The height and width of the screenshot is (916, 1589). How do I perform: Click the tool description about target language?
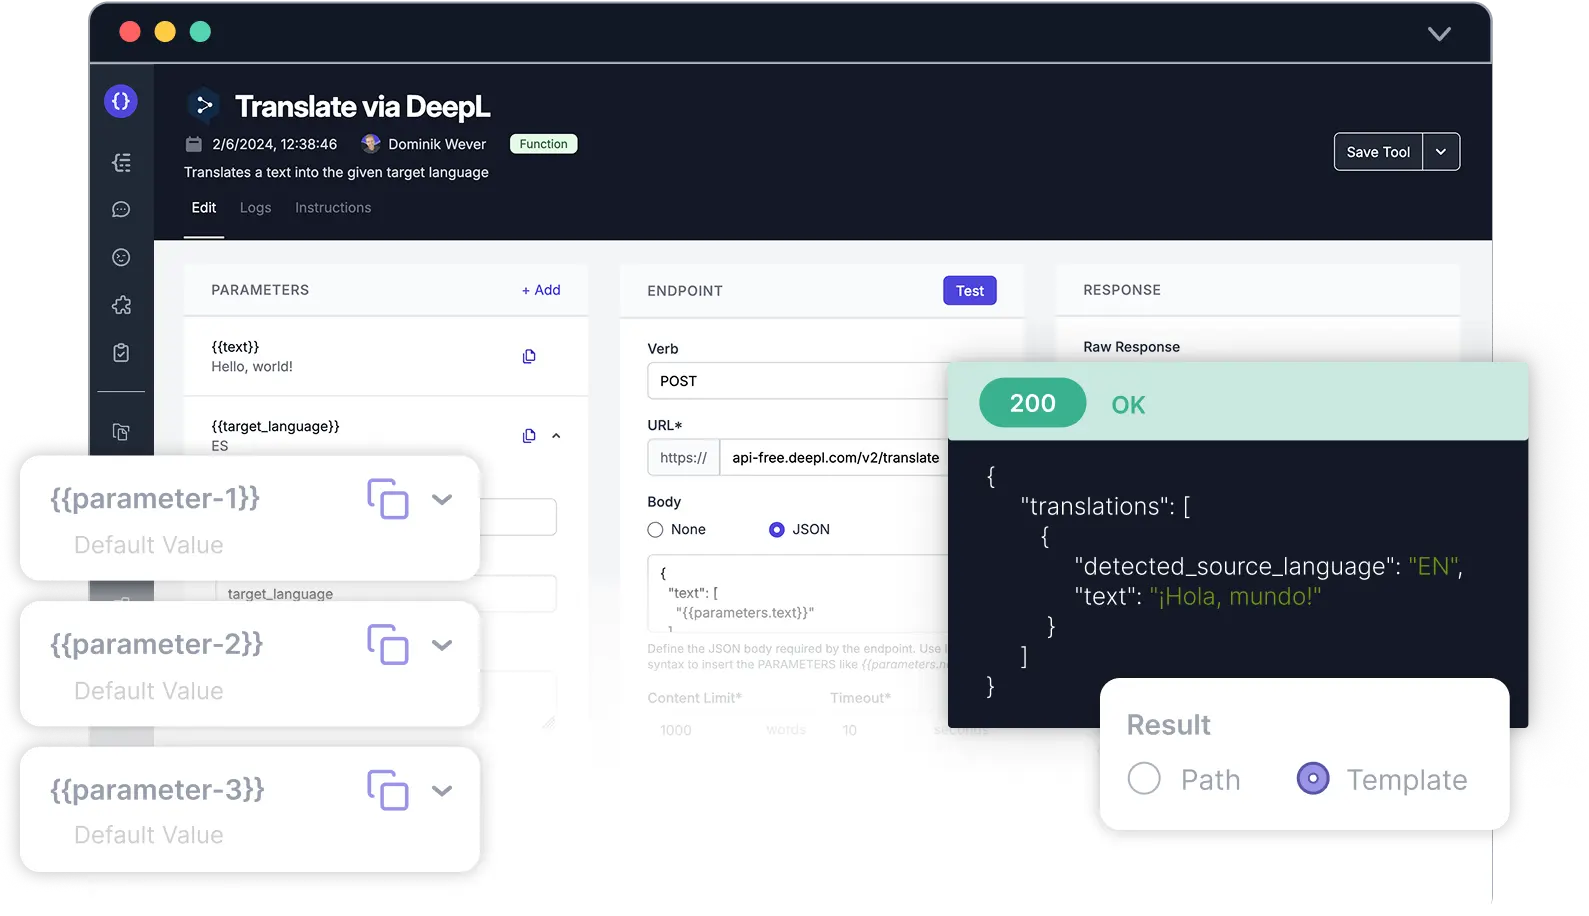(x=336, y=173)
